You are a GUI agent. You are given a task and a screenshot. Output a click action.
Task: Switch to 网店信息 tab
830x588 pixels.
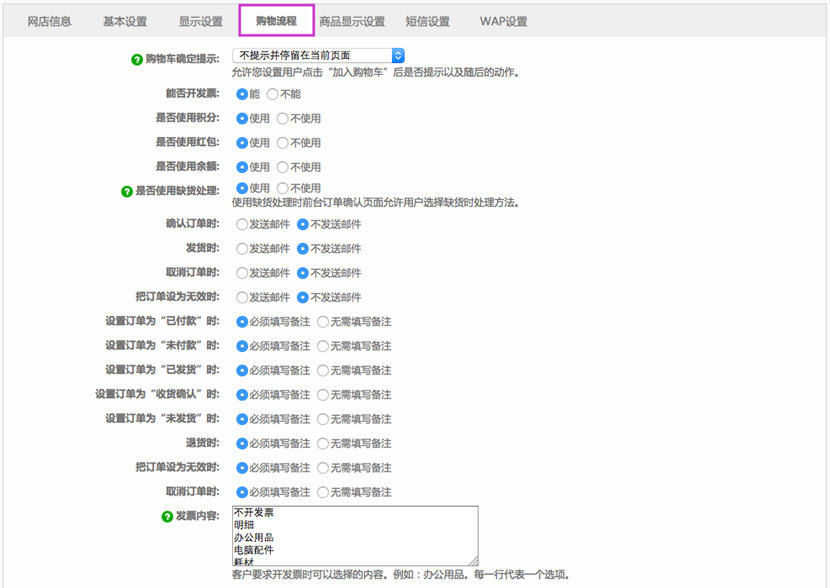[49, 22]
